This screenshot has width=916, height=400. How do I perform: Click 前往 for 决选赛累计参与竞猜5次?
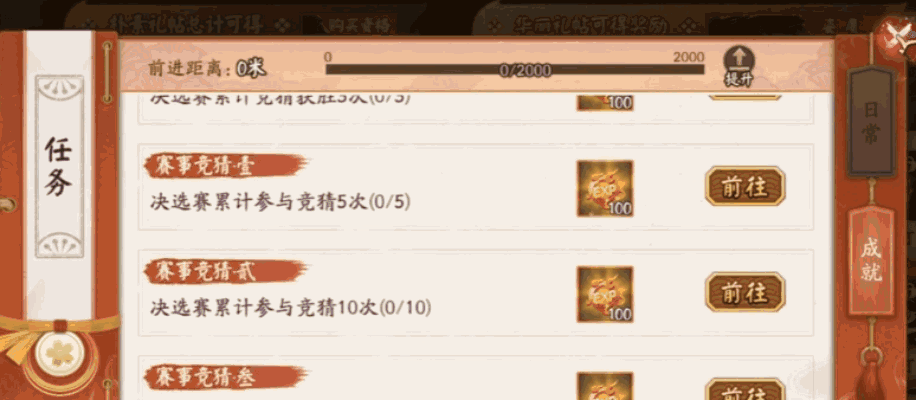(x=744, y=186)
